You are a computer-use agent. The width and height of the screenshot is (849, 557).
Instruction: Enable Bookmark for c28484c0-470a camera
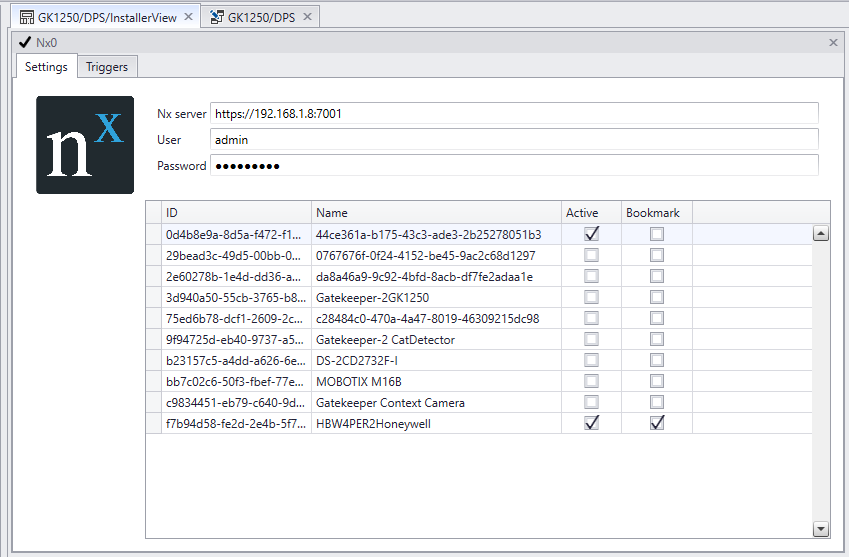(657, 318)
